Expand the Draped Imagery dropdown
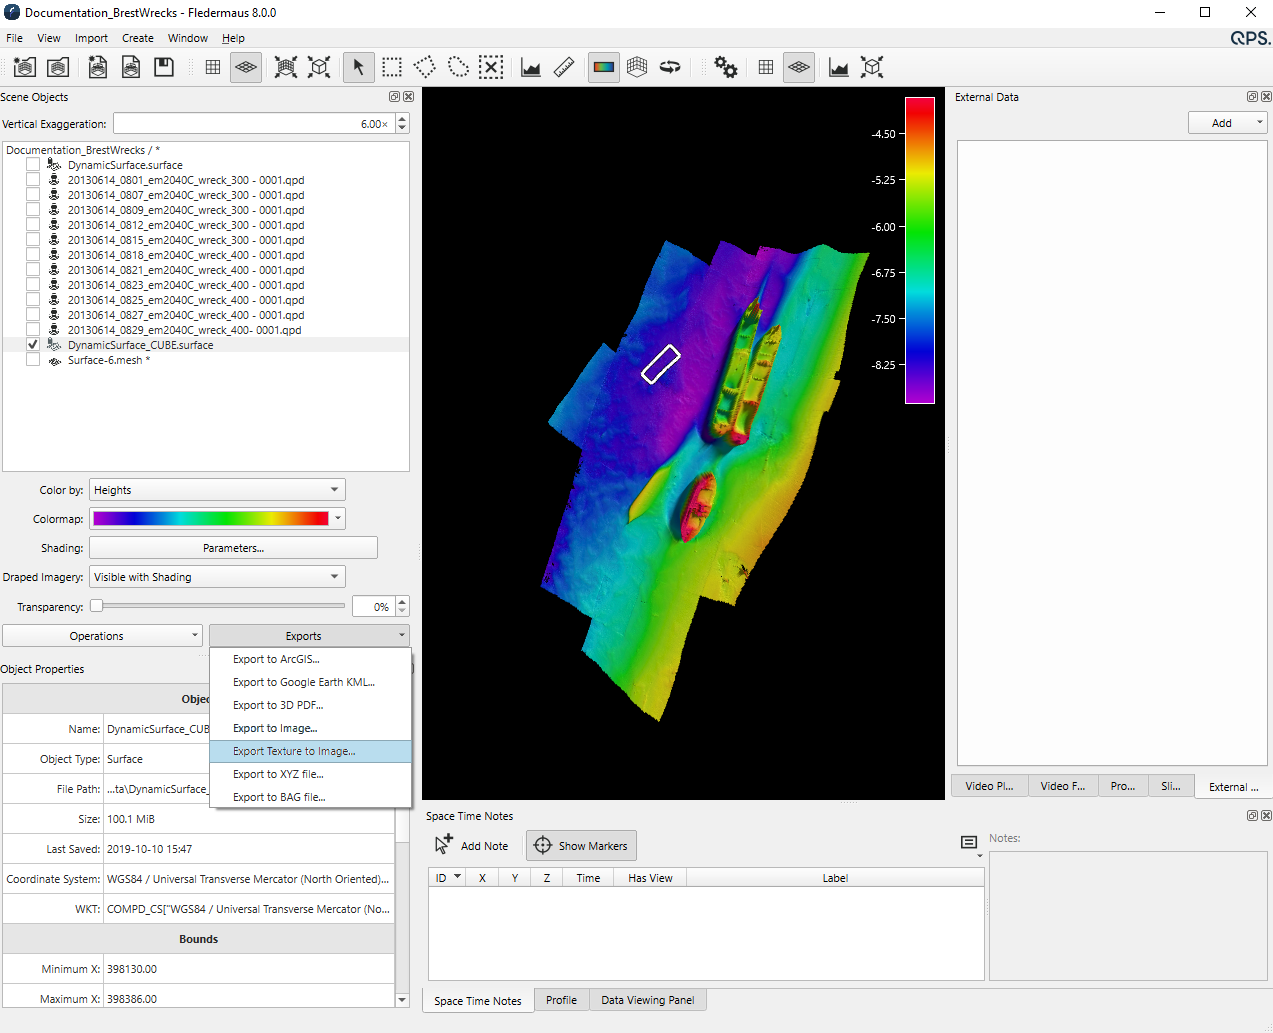The width and height of the screenshot is (1273, 1033). 217,577
